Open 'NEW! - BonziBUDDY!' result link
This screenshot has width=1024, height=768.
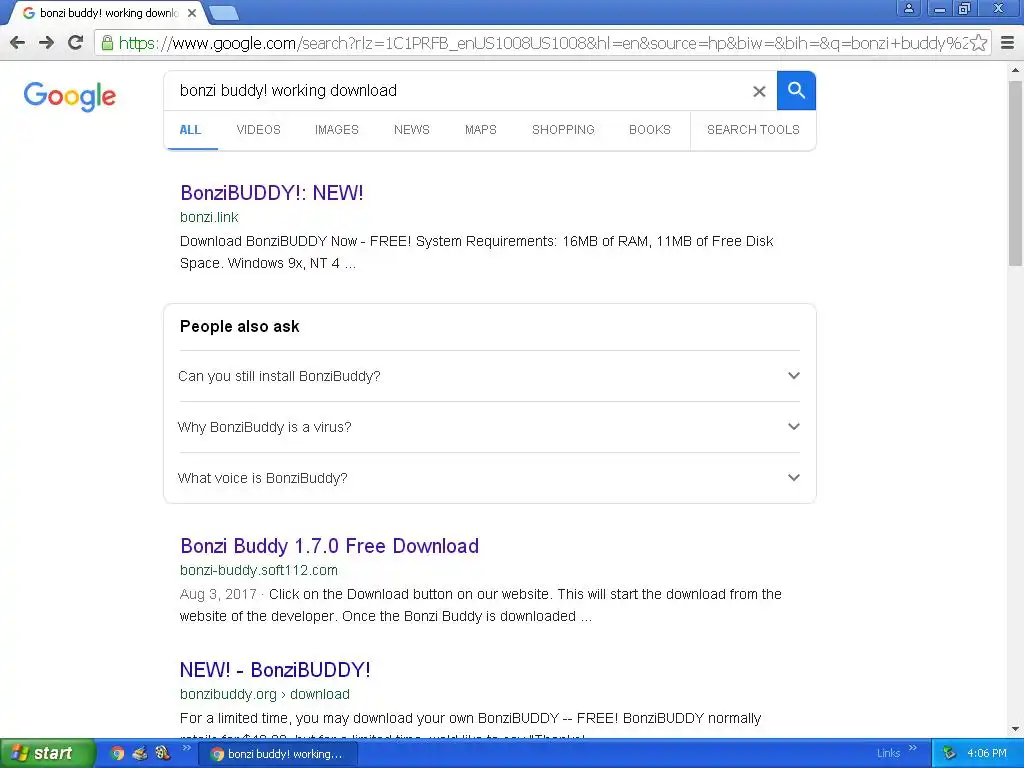tap(275, 670)
